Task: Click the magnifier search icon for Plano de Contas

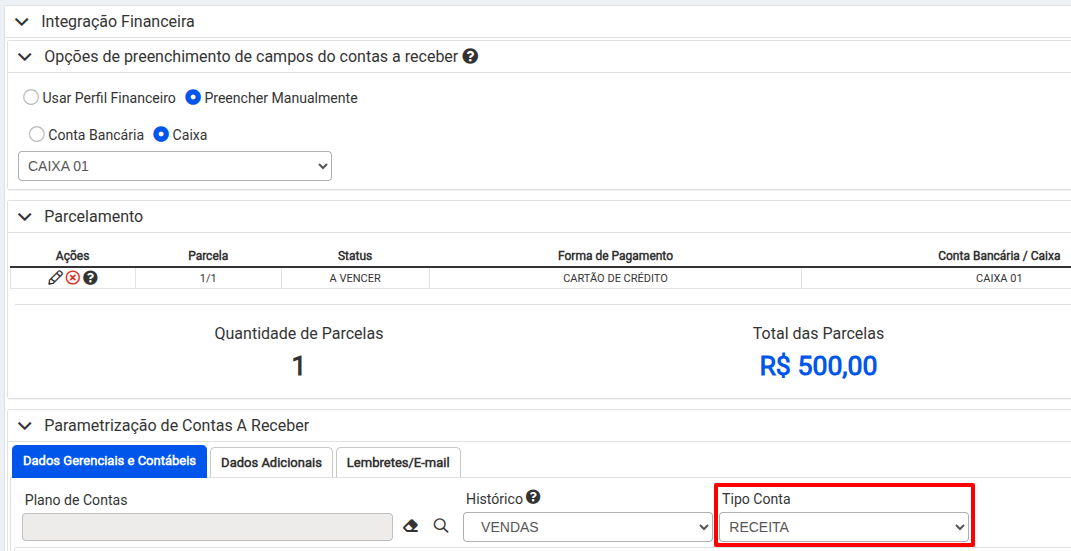Action: pyautogui.click(x=441, y=526)
